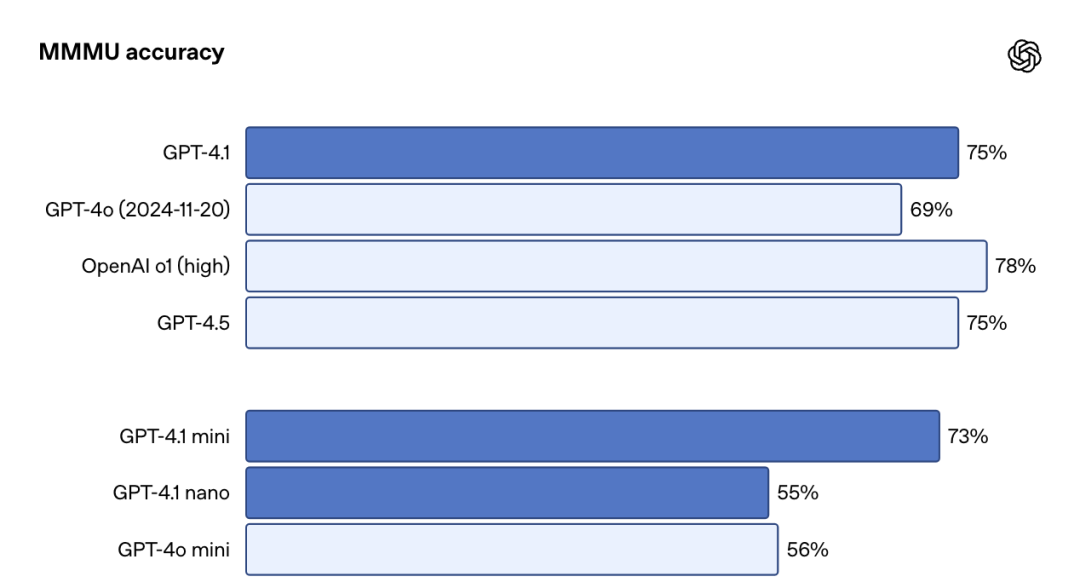
Task: Click the GPT-4.5 axis label
Action: [x=194, y=323]
